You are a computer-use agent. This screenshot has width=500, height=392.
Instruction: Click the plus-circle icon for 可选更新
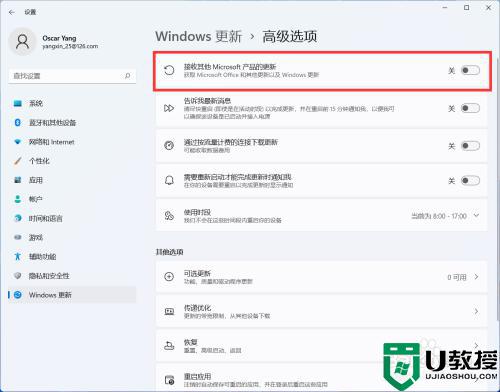tap(169, 277)
